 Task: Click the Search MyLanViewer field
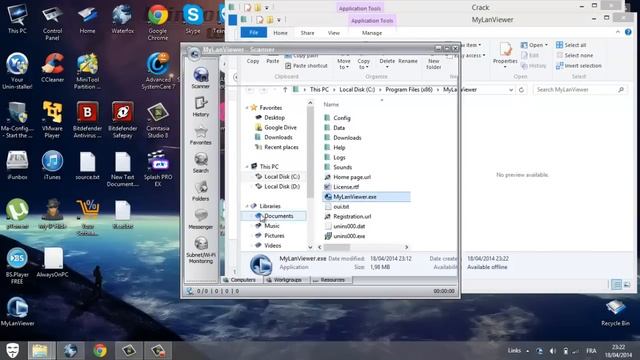(x=580, y=89)
